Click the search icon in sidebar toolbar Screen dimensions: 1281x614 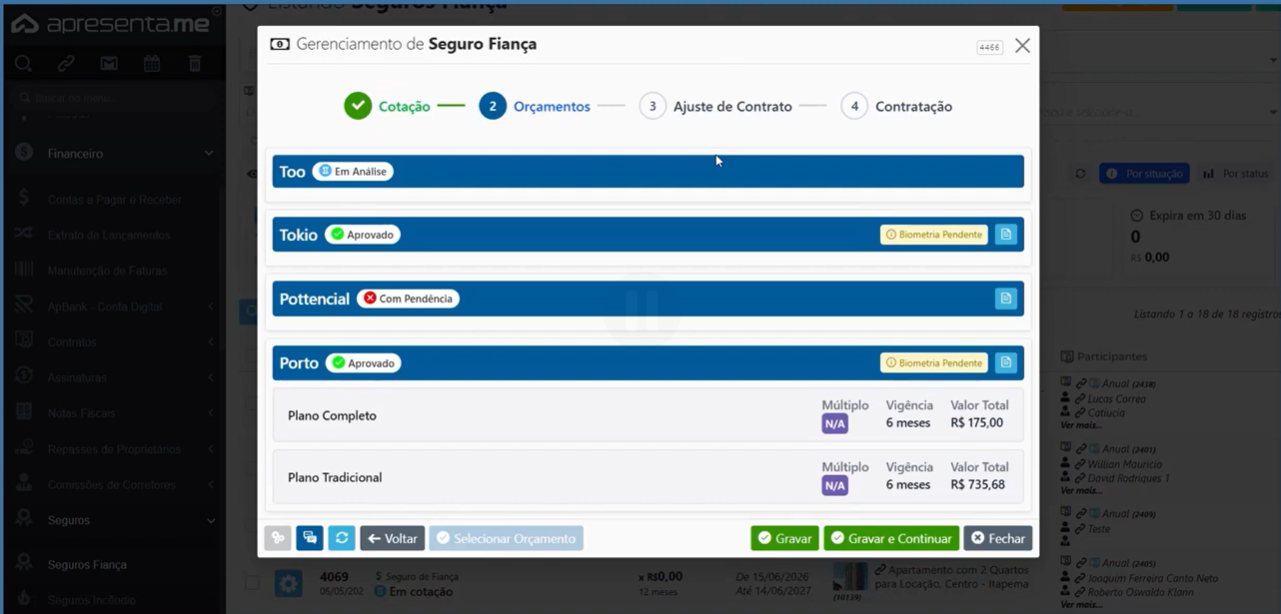23,64
